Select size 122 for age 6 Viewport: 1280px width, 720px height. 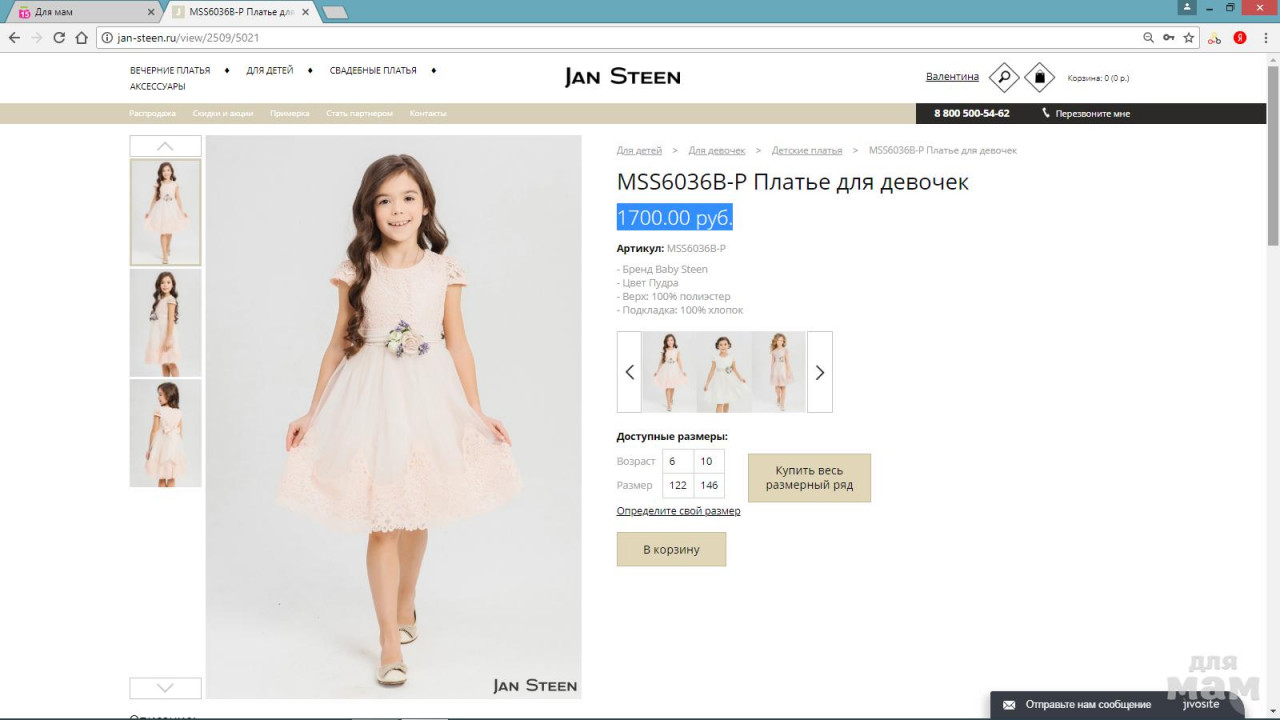pos(678,485)
